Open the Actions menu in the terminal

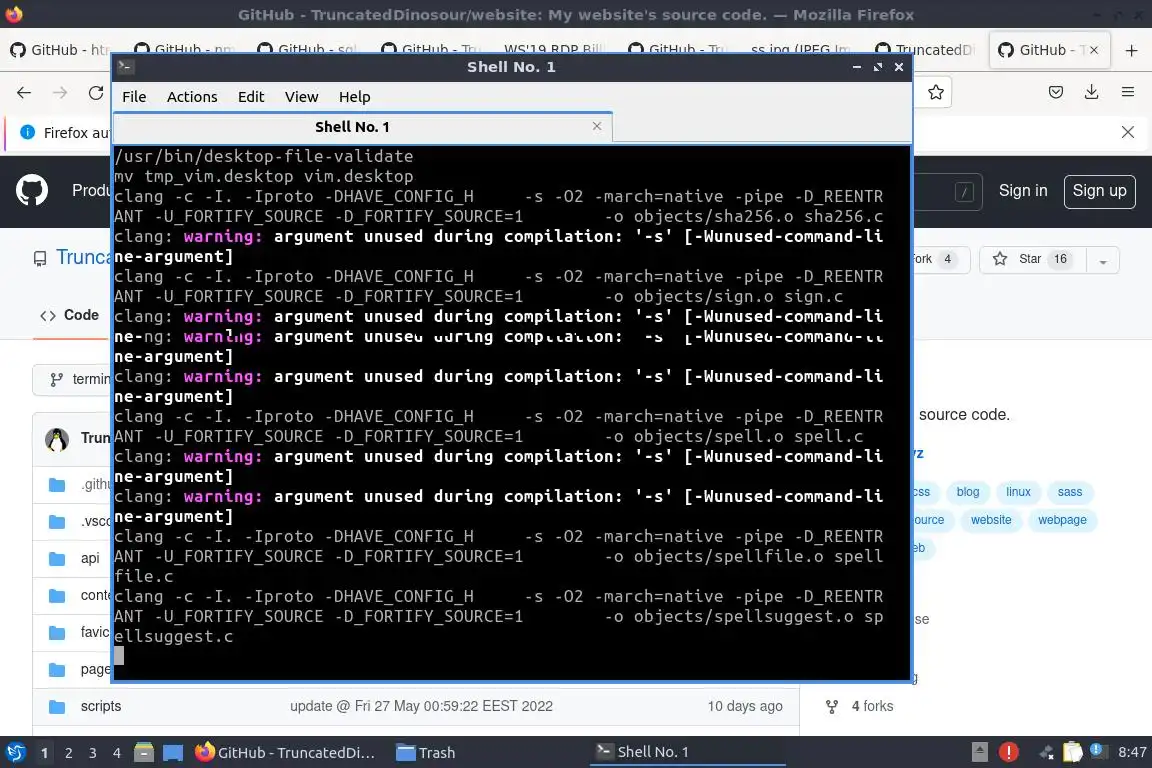pyautogui.click(x=192, y=97)
